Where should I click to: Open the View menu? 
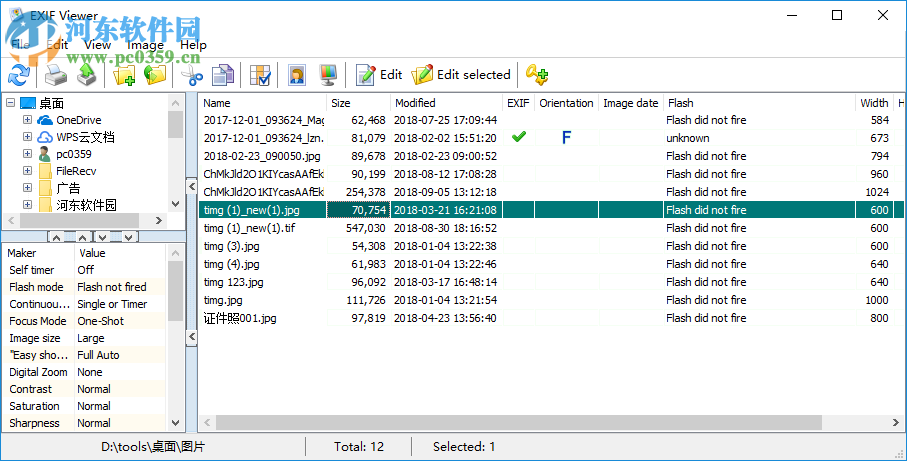pos(97,45)
